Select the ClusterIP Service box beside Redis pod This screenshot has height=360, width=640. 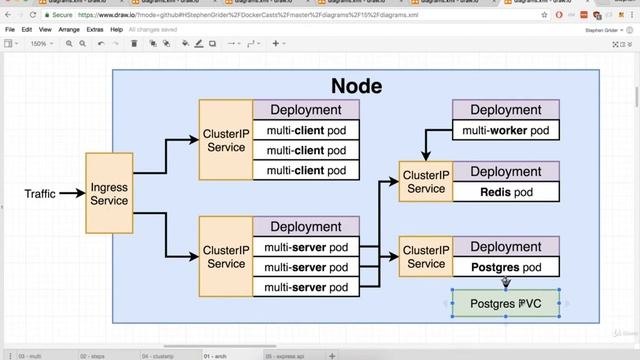(x=426, y=182)
